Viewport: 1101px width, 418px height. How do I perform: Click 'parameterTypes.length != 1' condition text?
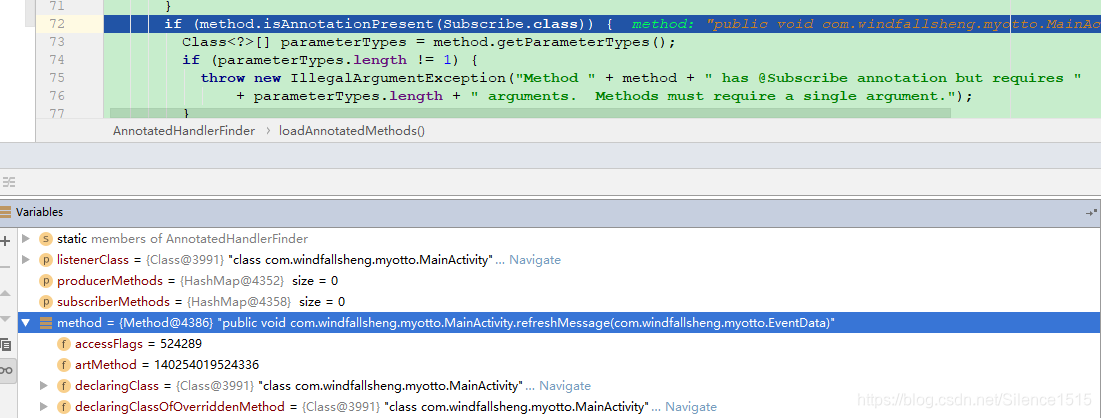pos(336,60)
